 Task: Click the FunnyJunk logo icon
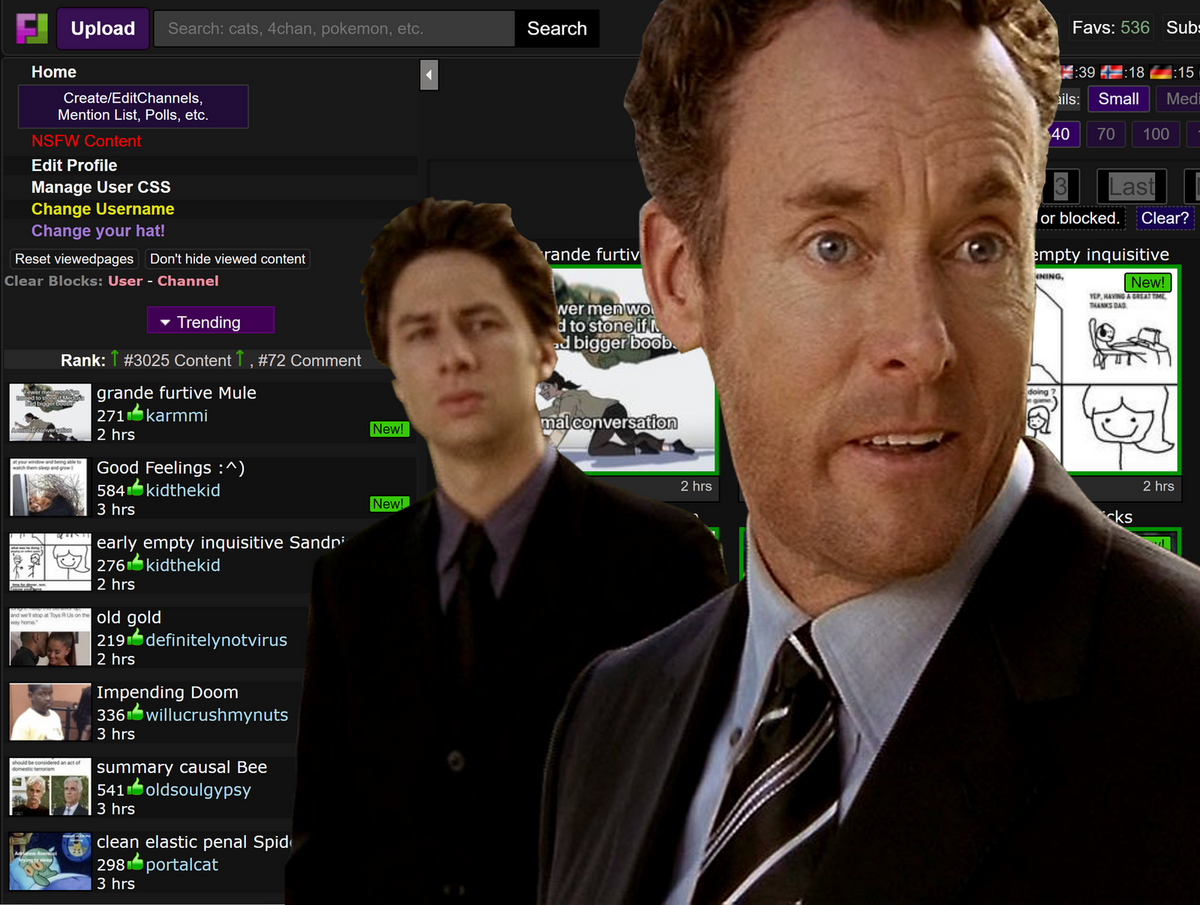(x=31, y=28)
